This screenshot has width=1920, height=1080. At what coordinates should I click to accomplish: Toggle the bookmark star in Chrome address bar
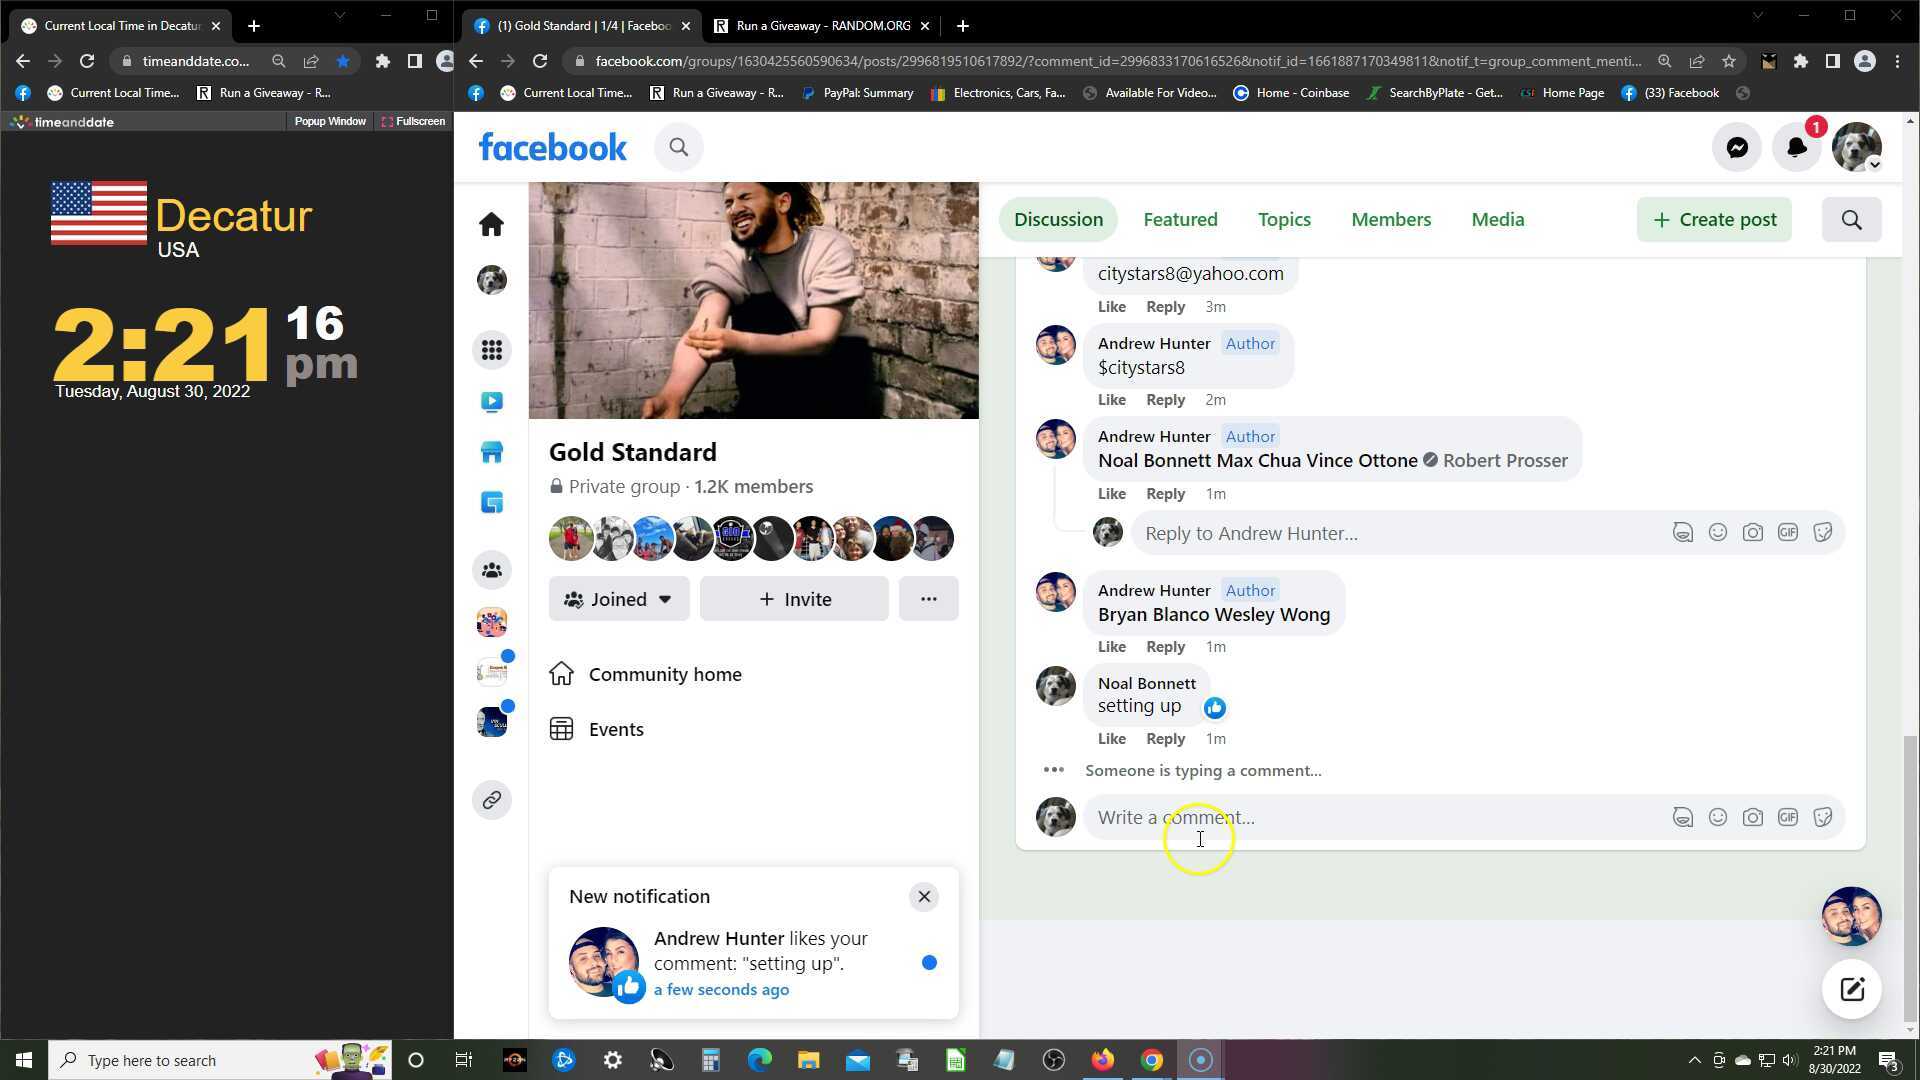tap(1728, 61)
